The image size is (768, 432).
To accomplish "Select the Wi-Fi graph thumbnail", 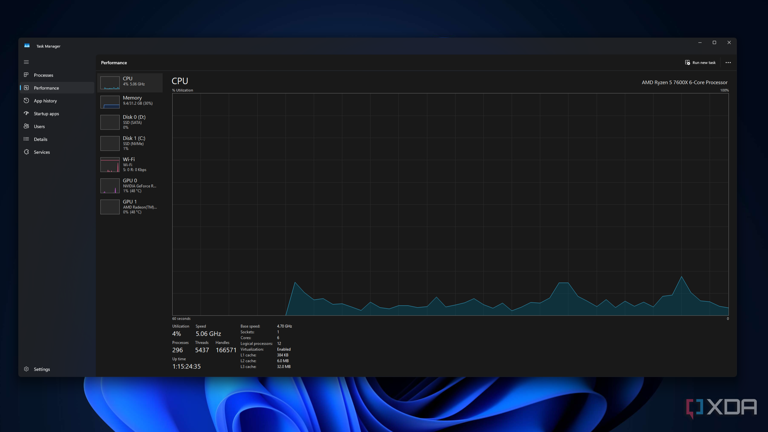I will (x=110, y=165).
